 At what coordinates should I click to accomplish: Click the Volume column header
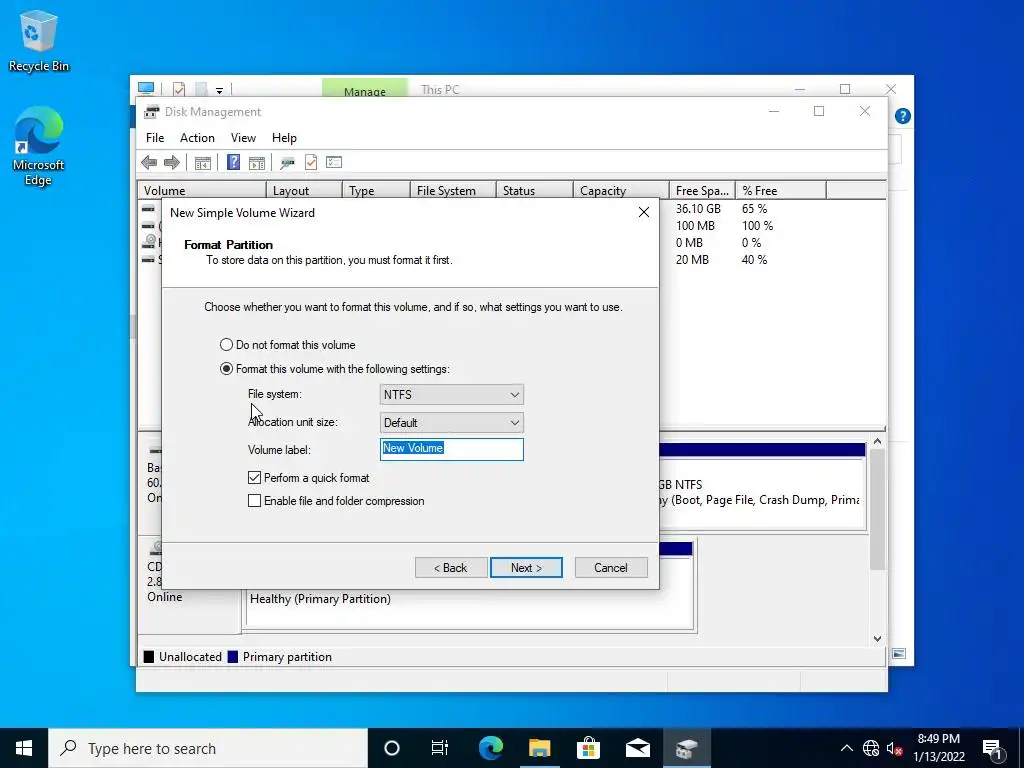coord(202,191)
